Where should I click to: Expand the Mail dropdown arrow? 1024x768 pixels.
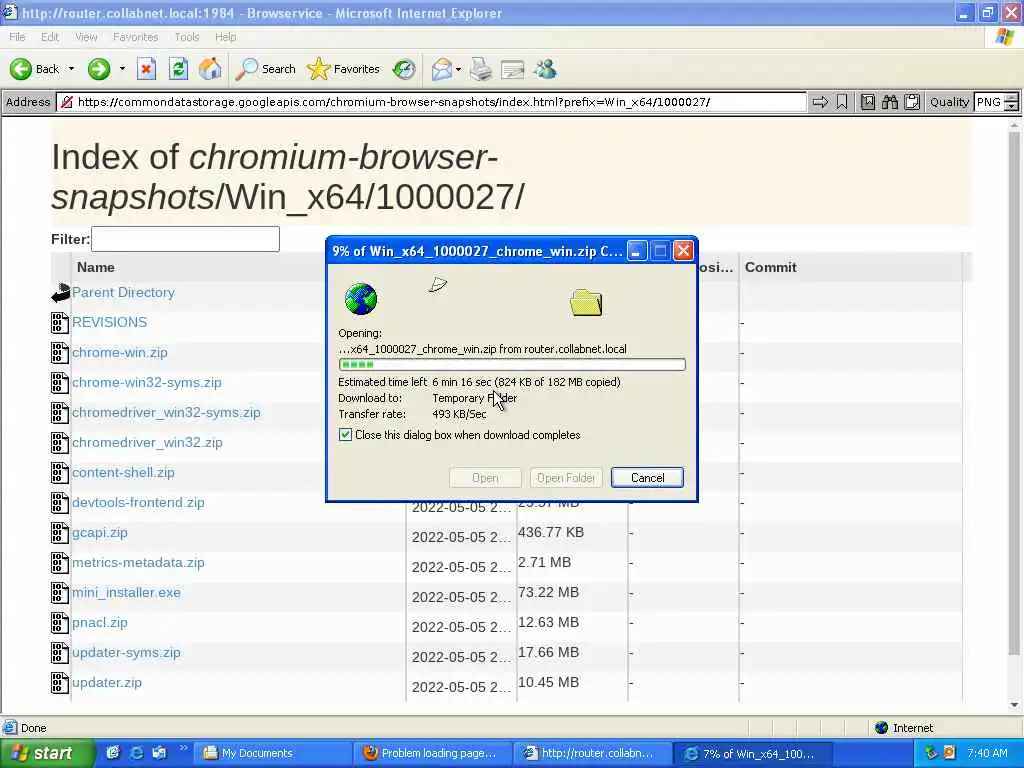[458, 69]
